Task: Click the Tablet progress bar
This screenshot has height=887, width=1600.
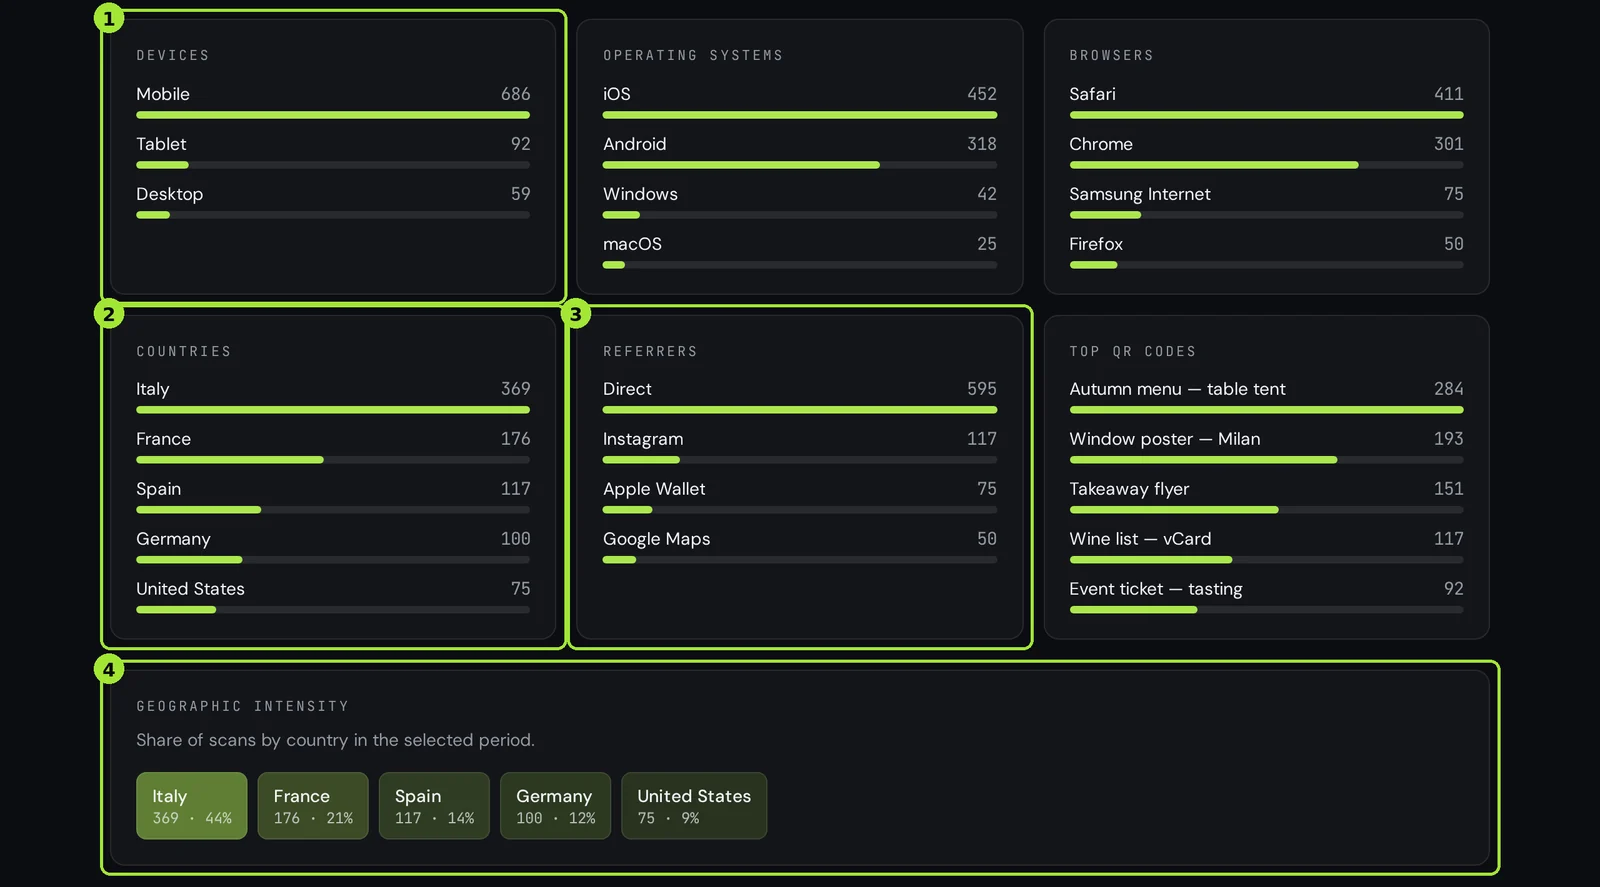Action: [x=333, y=165]
